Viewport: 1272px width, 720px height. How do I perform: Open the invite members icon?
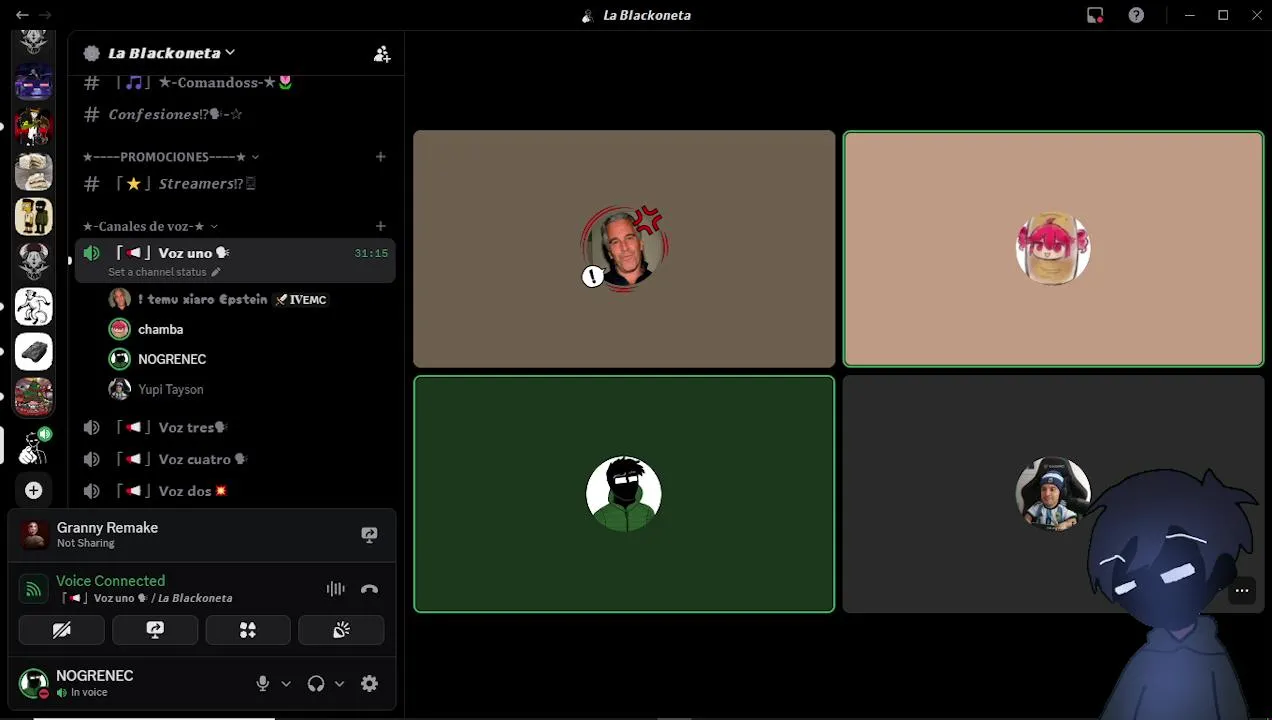coord(381,54)
